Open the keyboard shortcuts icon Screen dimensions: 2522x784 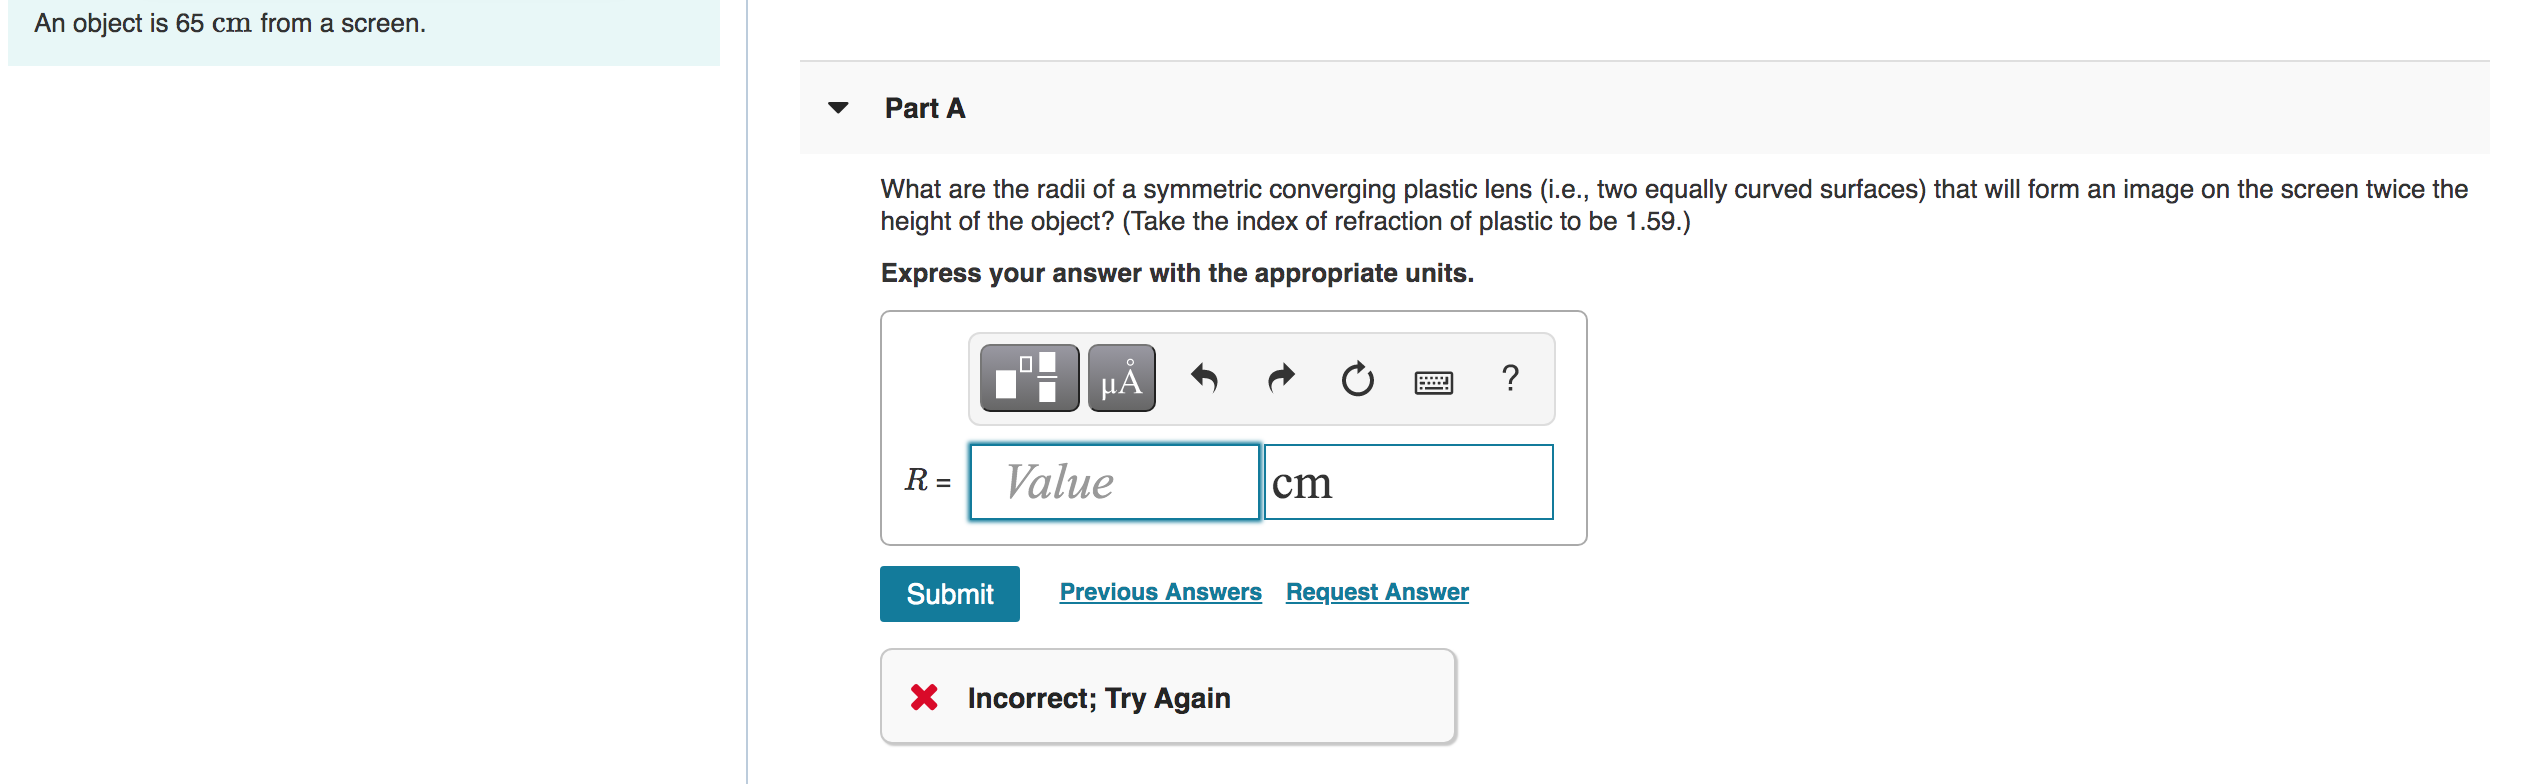(x=1434, y=382)
